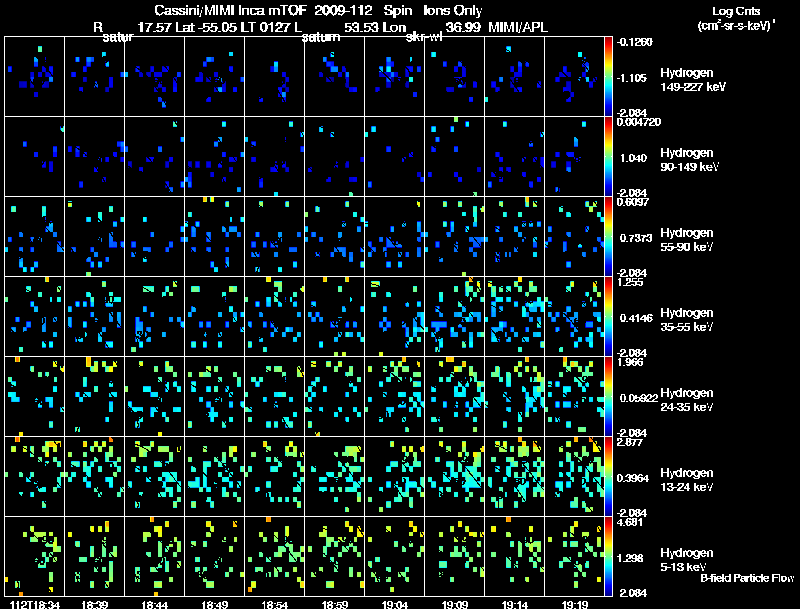This screenshot has width=800, height=609.
Task: Click the 19:14 time axis label
Action: pyautogui.click(x=515, y=604)
